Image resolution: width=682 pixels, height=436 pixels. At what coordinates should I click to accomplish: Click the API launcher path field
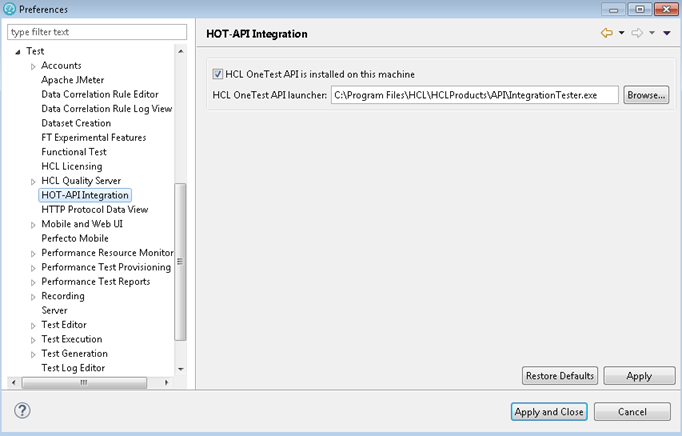point(474,95)
